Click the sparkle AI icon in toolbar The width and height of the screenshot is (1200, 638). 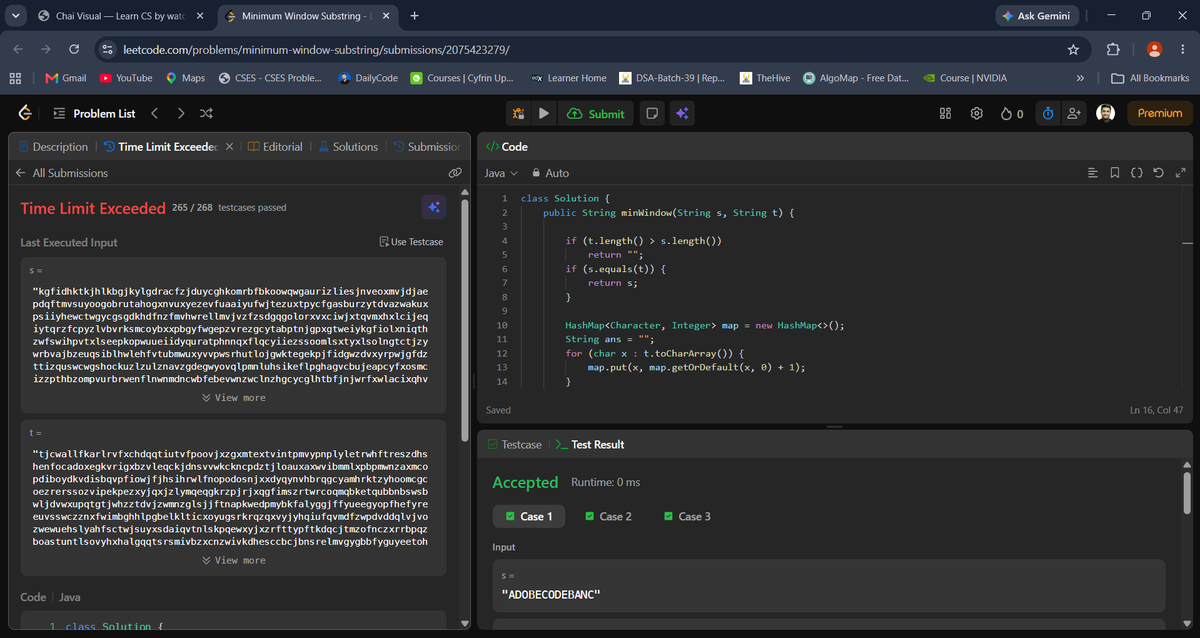pyautogui.click(x=682, y=114)
